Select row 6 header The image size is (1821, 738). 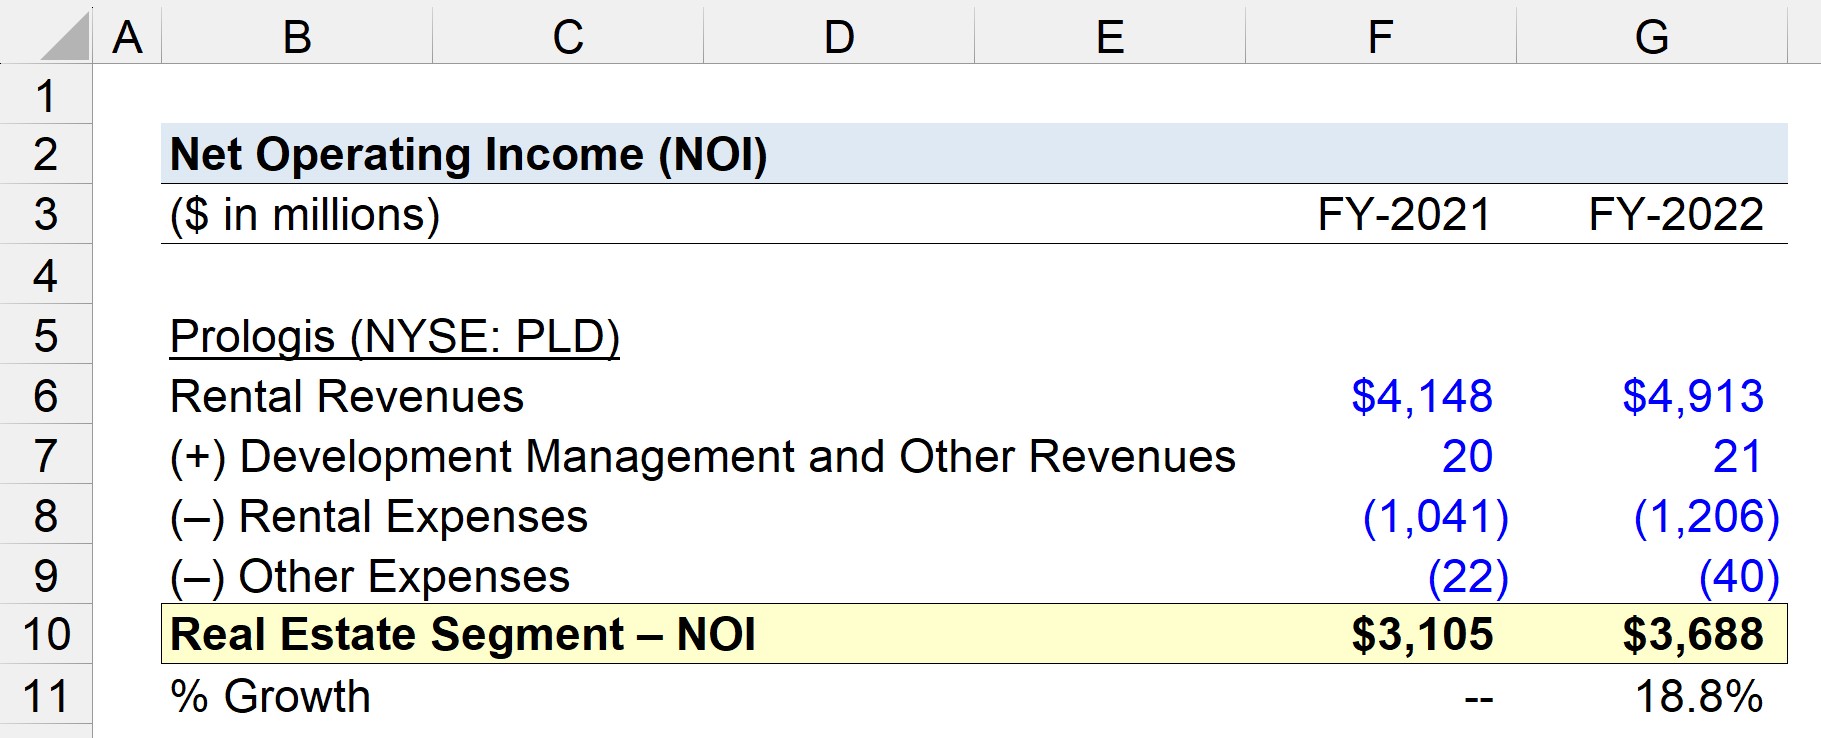click(46, 395)
